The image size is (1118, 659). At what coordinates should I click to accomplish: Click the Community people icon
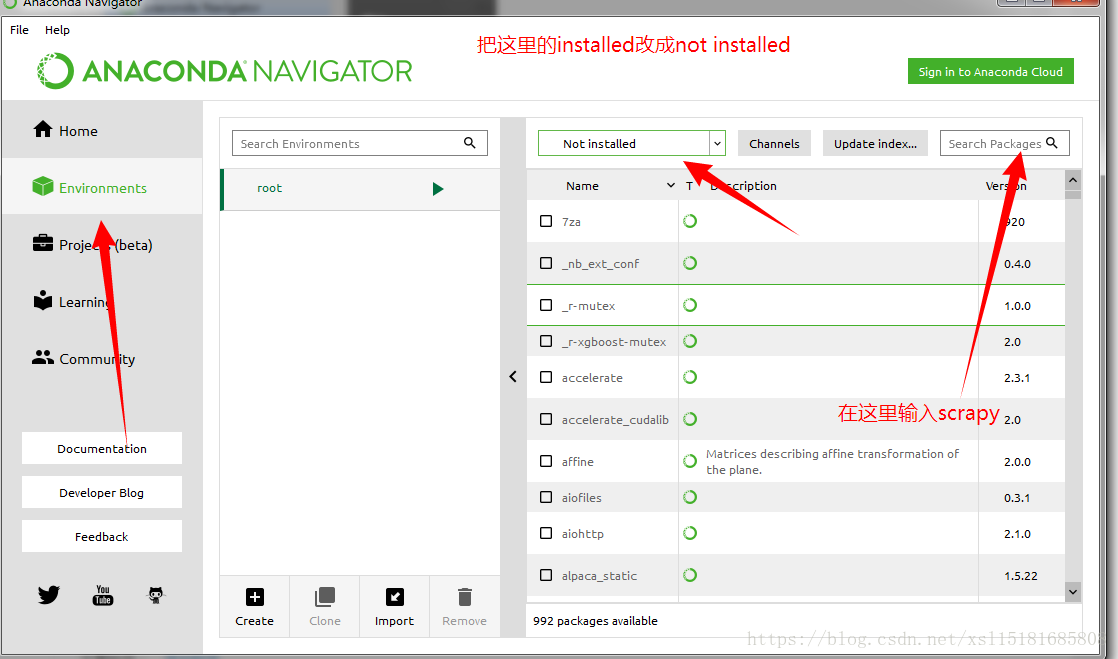click(43, 357)
